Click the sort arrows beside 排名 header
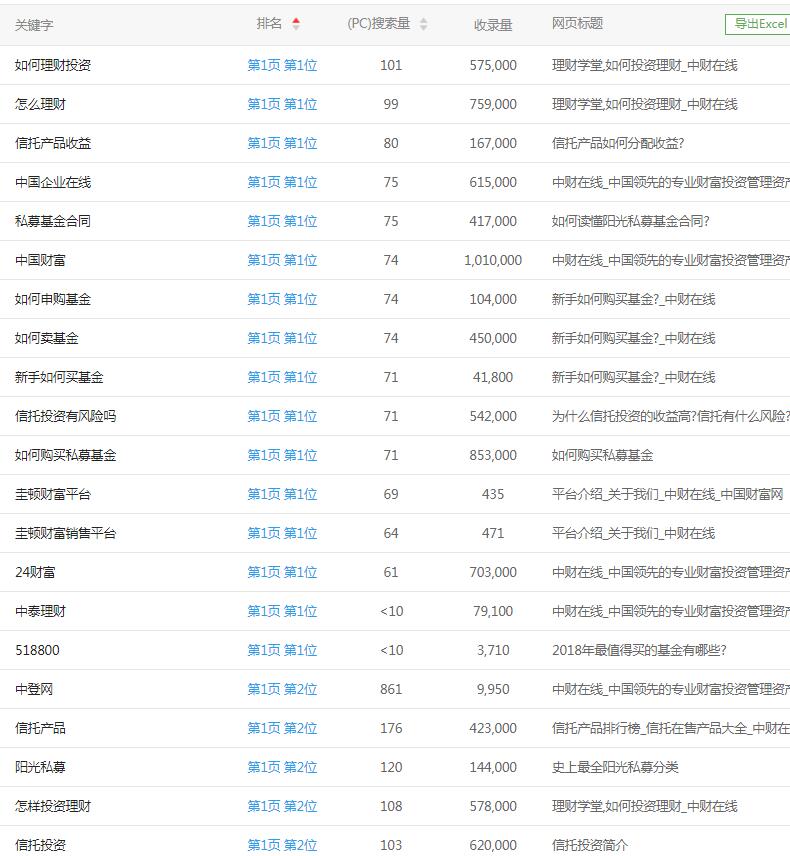This screenshot has width=790, height=856. [296, 24]
